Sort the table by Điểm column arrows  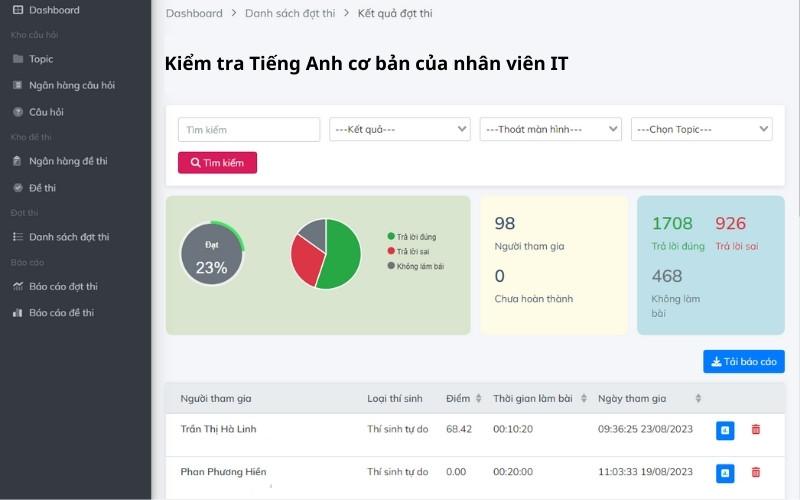479,398
